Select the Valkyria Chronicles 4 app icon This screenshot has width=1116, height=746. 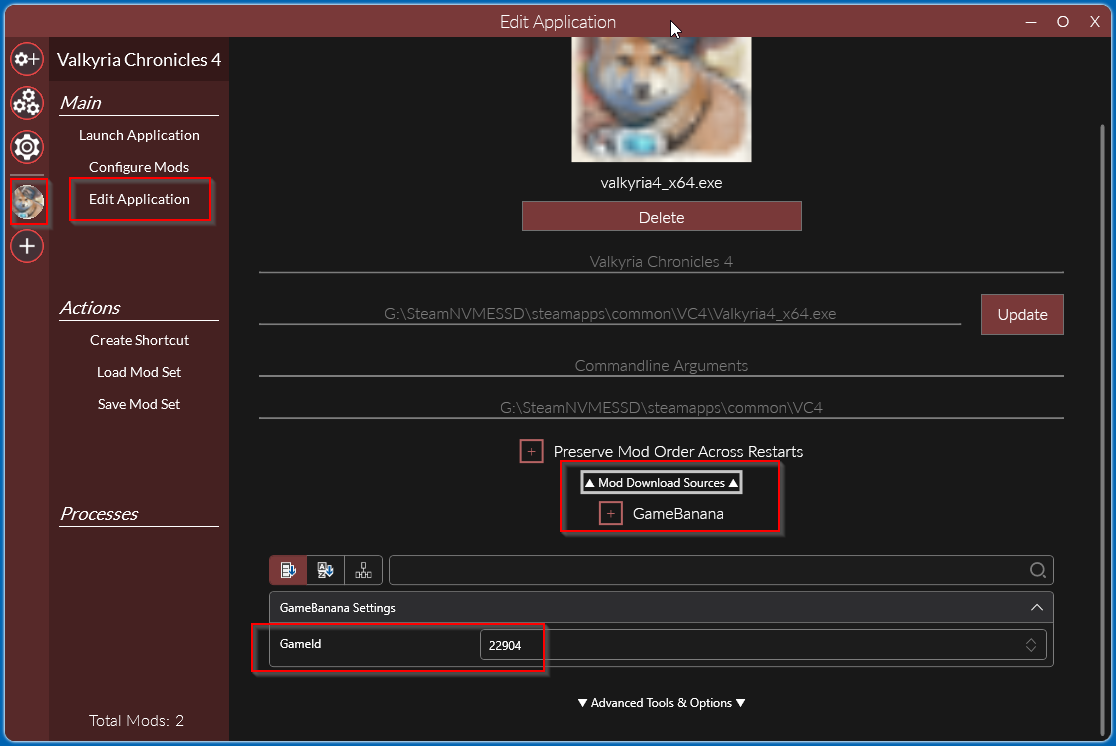click(x=28, y=202)
